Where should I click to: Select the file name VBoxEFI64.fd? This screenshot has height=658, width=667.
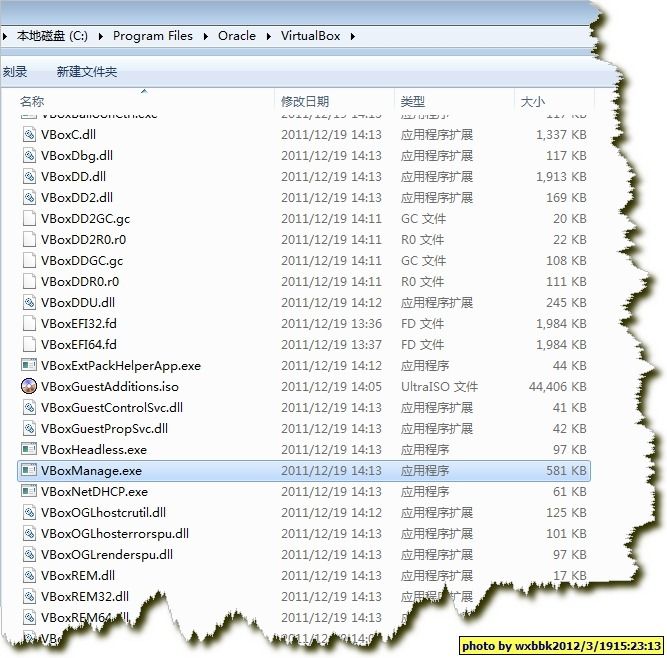tap(79, 344)
